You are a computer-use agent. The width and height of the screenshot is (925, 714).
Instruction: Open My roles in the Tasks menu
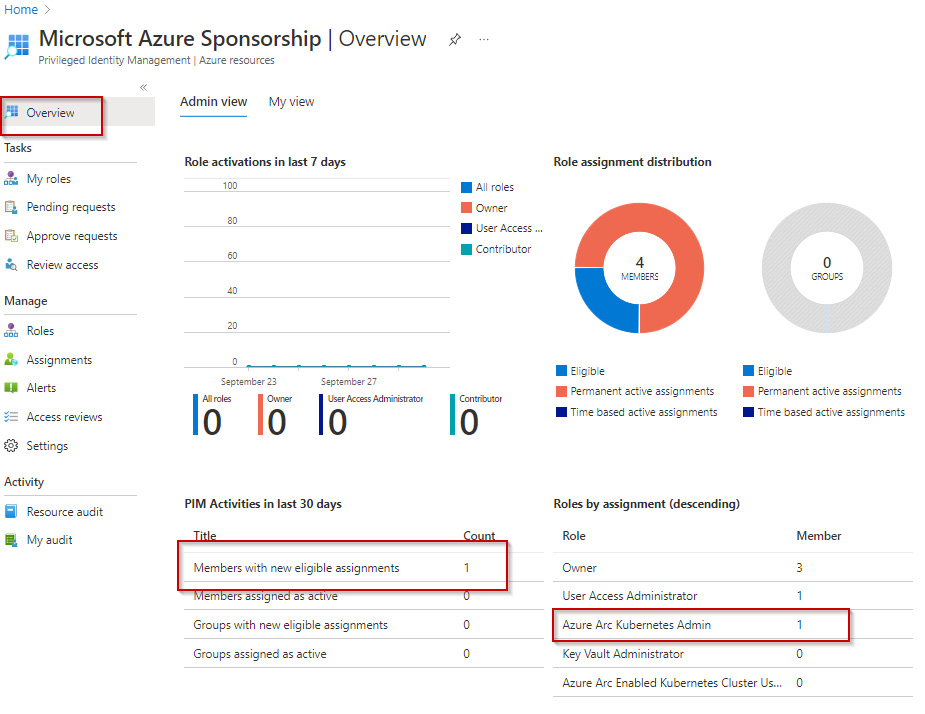pos(48,178)
